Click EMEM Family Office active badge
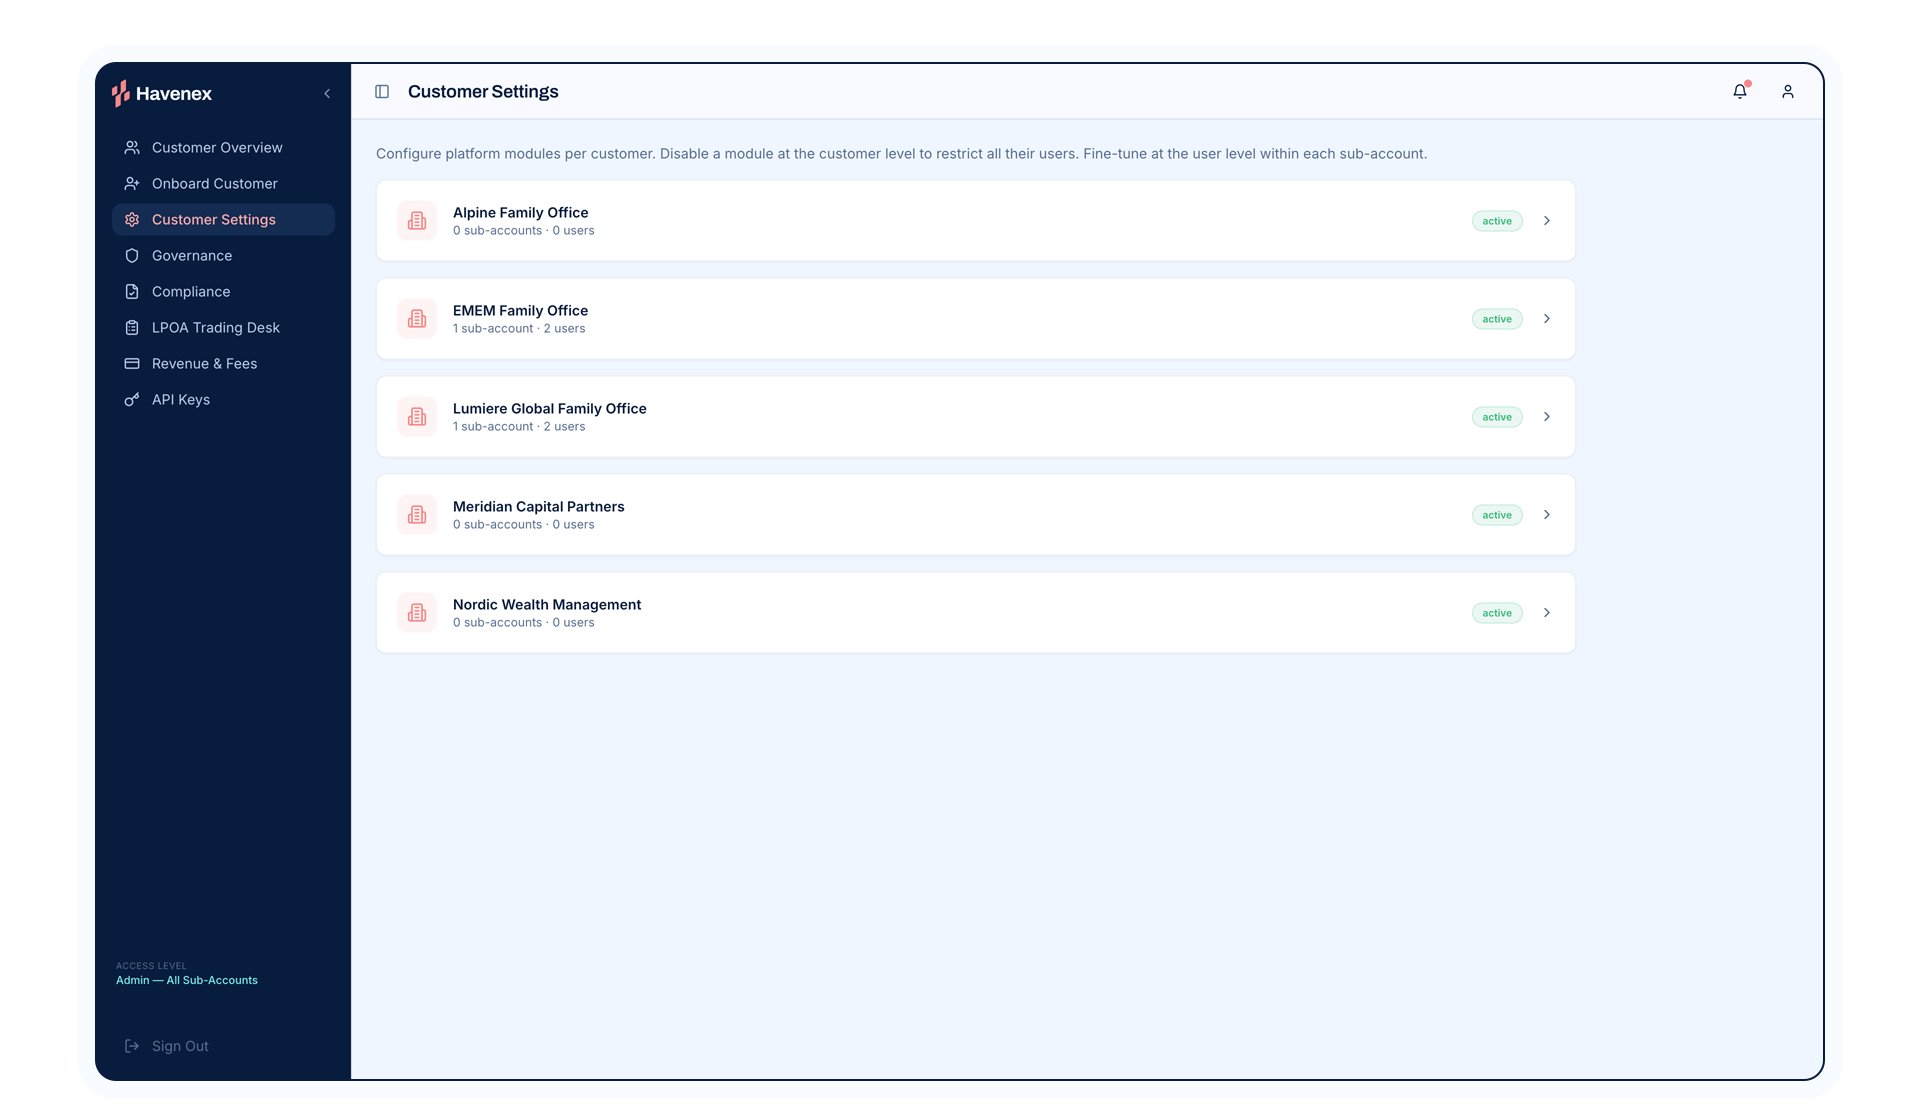The width and height of the screenshot is (1920, 1120). click(x=1497, y=319)
